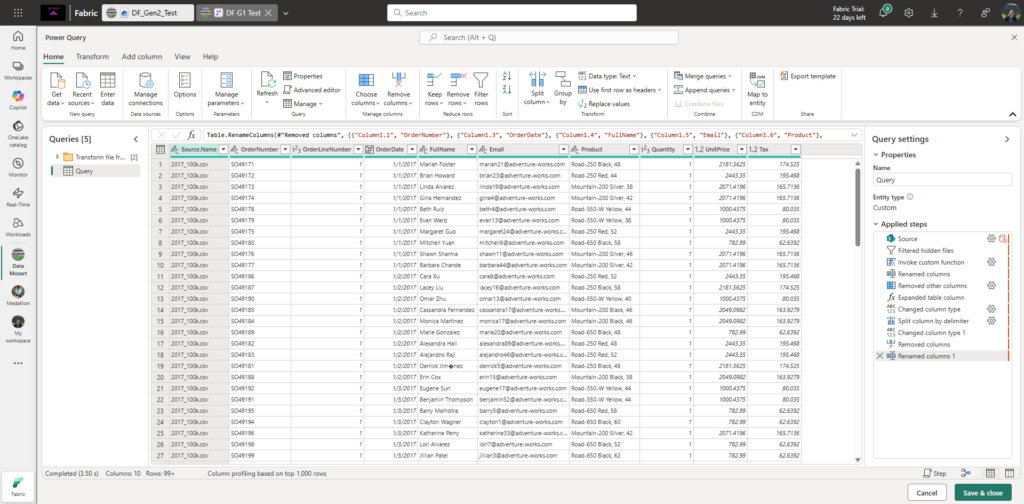This screenshot has height=504, width=1024.
Task: Open the Data type: Text dropdown
Action: coord(607,76)
